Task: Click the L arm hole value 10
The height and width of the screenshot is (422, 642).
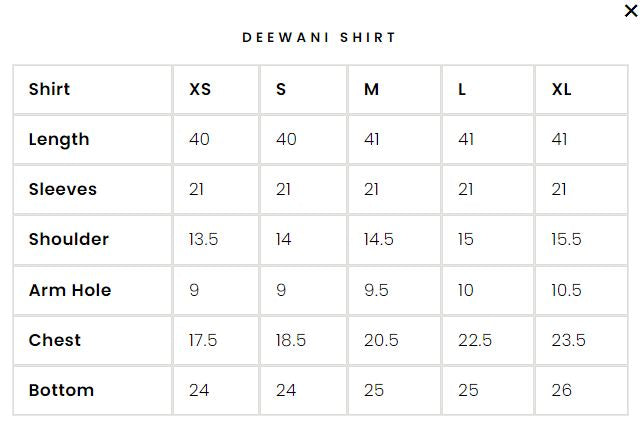Action: tap(466, 290)
